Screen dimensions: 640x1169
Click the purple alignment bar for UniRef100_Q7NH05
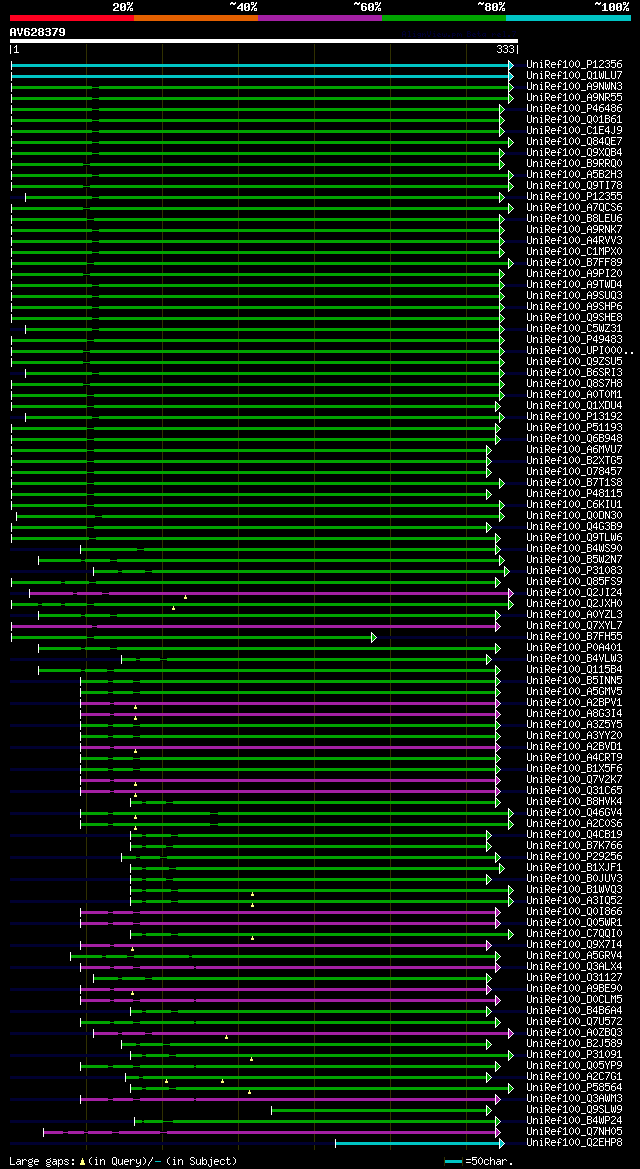coord(272,1132)
